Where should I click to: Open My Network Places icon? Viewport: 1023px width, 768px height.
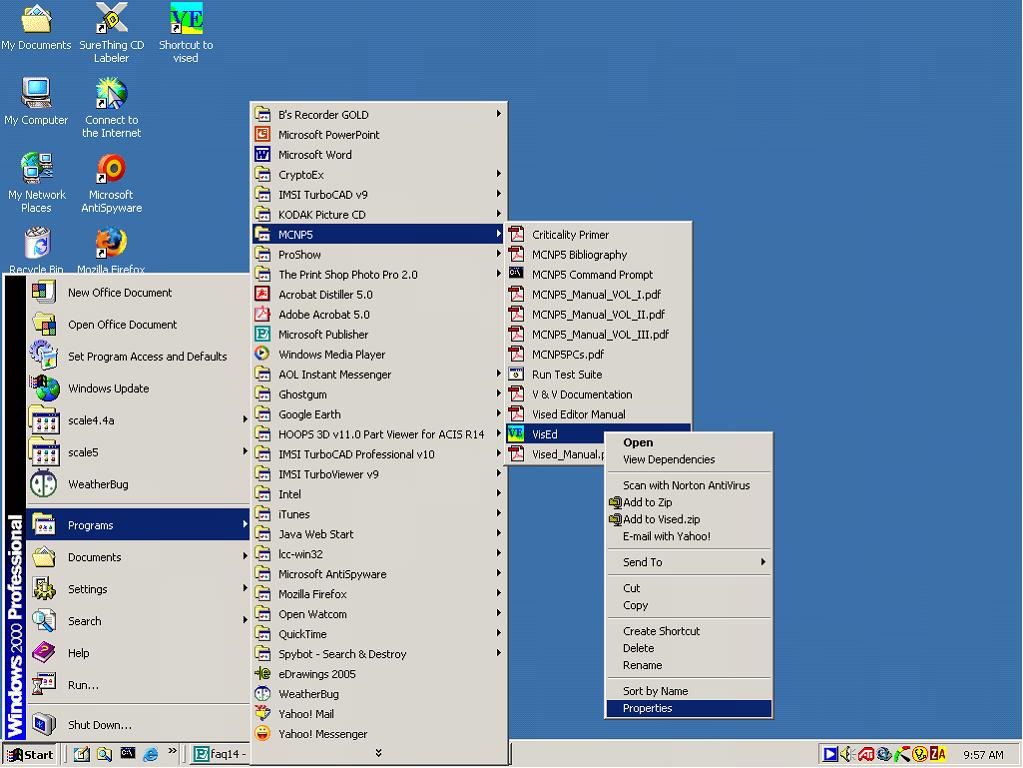pos(37,183)
